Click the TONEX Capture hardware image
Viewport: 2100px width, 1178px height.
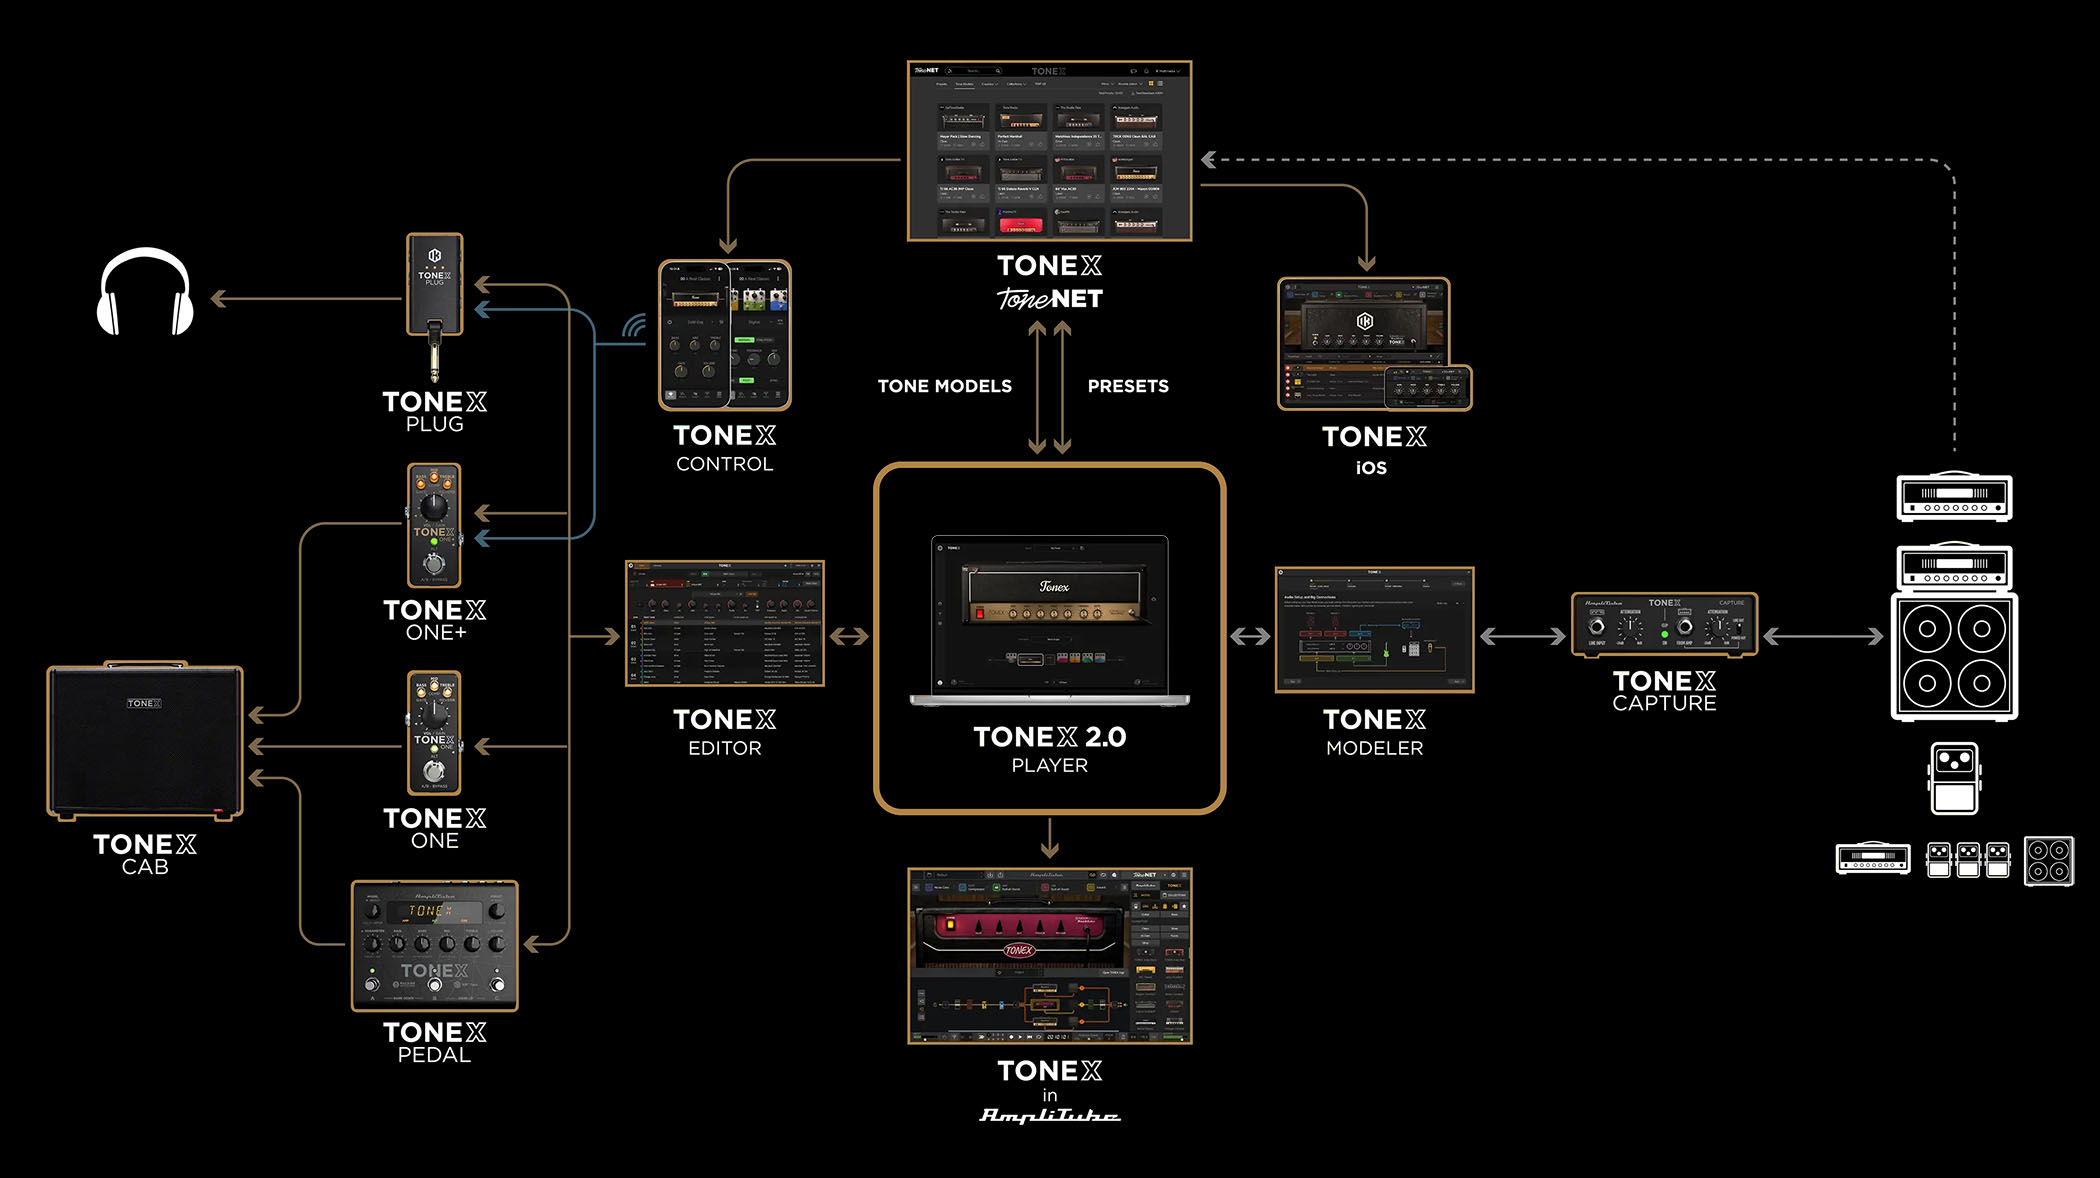[1664, 625]
